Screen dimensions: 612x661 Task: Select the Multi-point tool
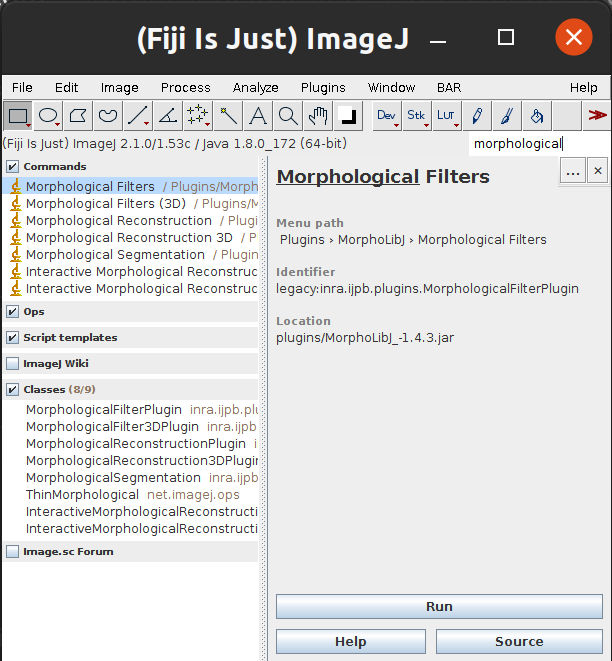(x=198, y=116)
